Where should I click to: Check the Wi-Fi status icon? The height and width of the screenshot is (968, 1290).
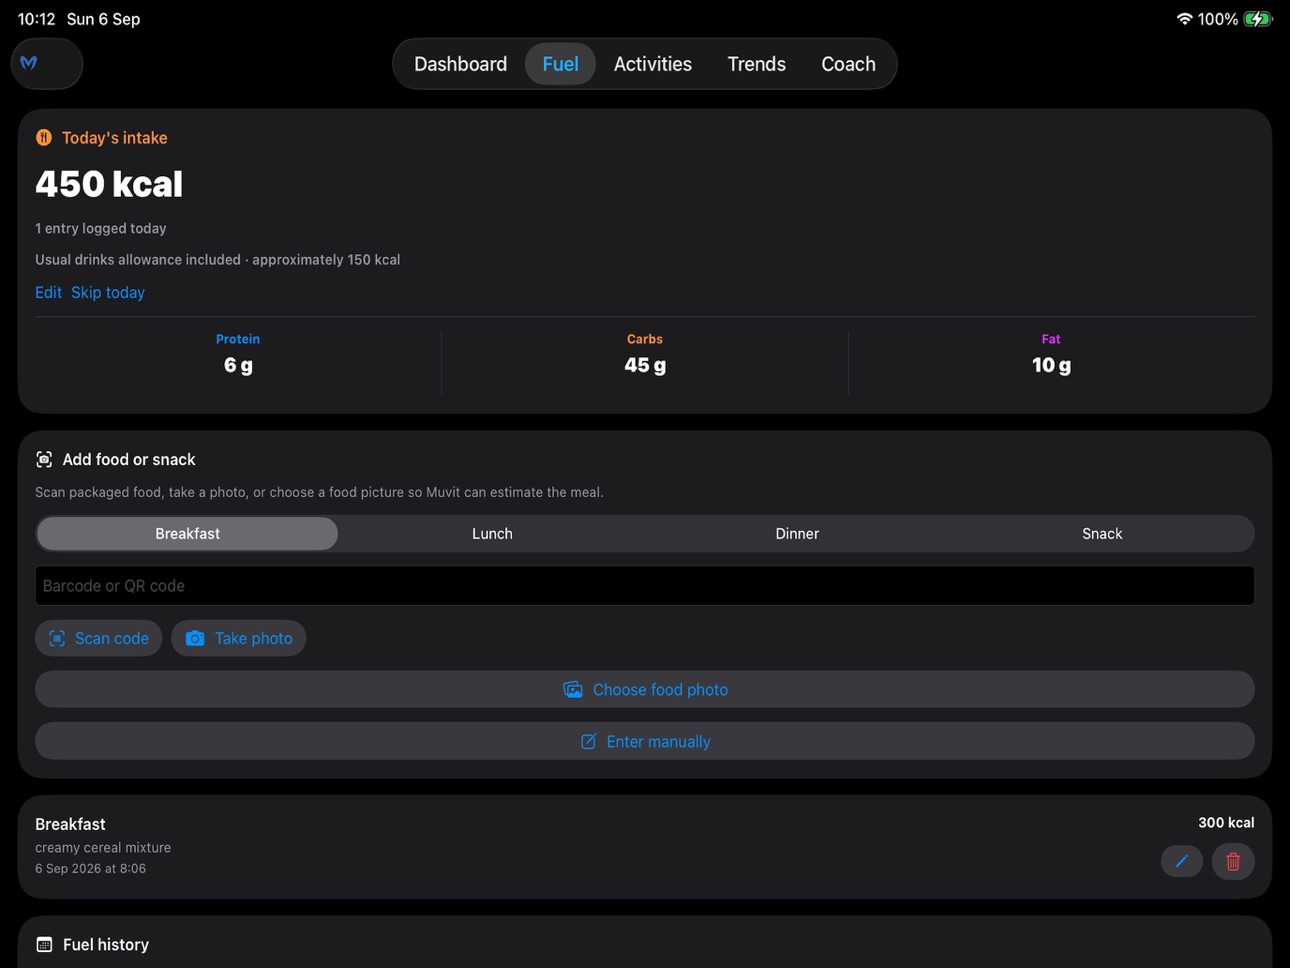pos(1184,19)
